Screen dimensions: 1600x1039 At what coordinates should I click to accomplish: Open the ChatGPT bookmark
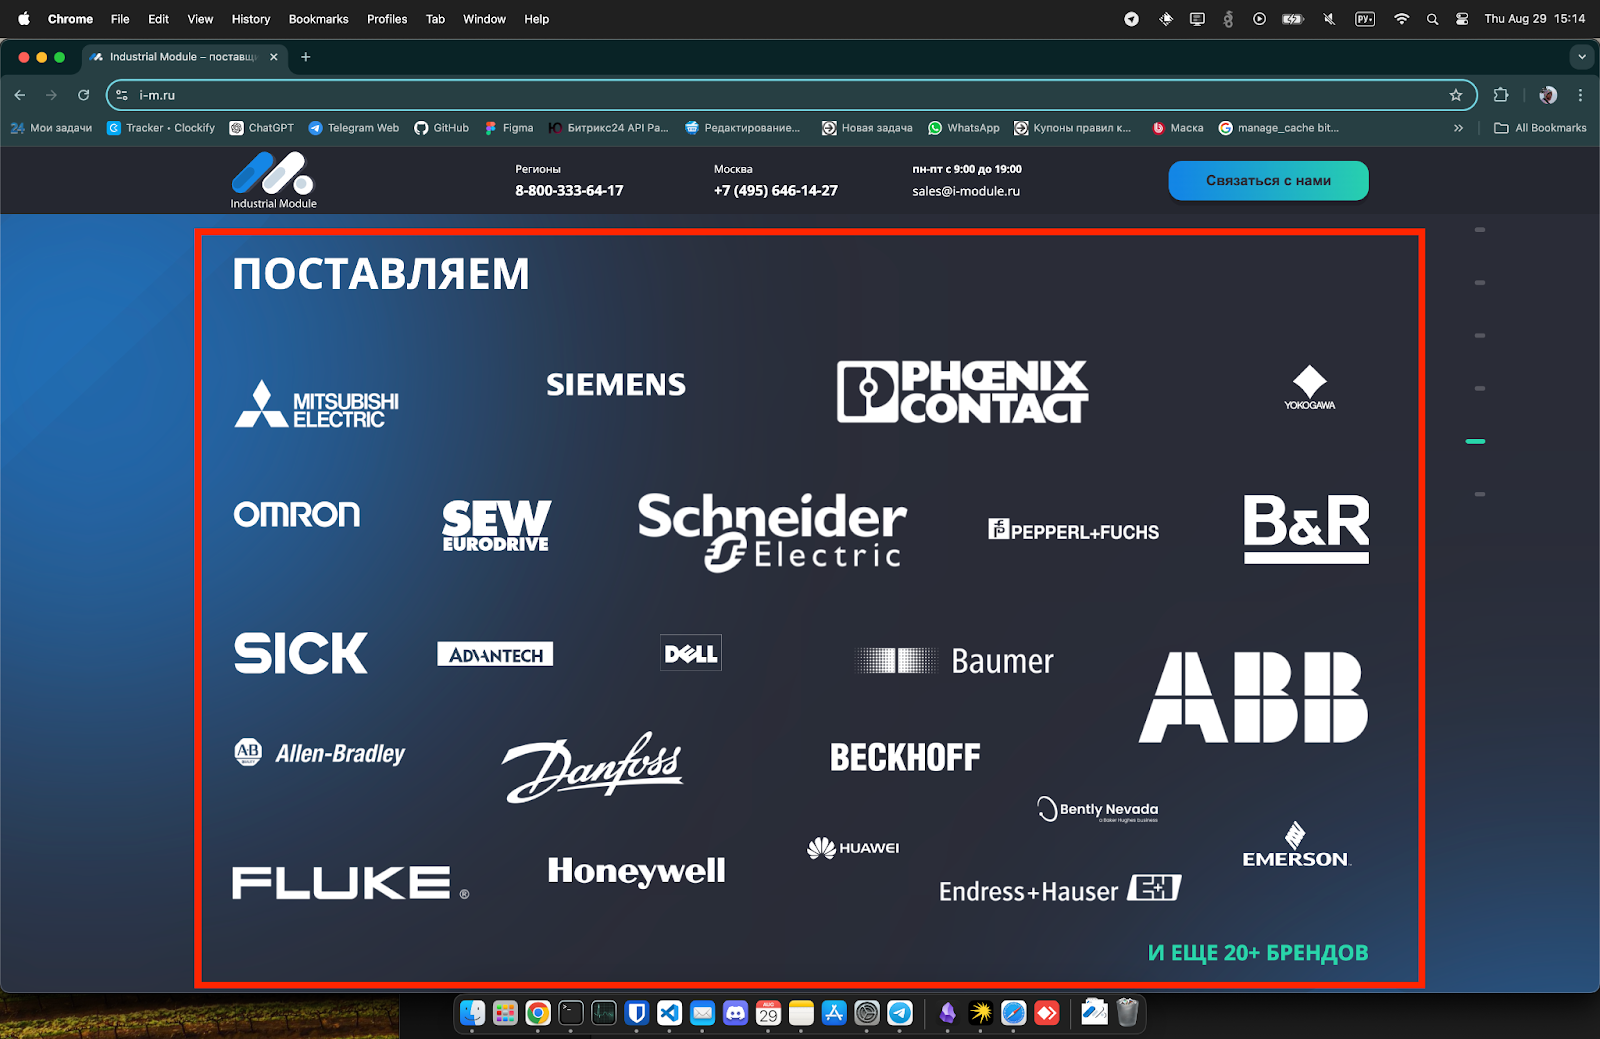click(x=262, y=128)
